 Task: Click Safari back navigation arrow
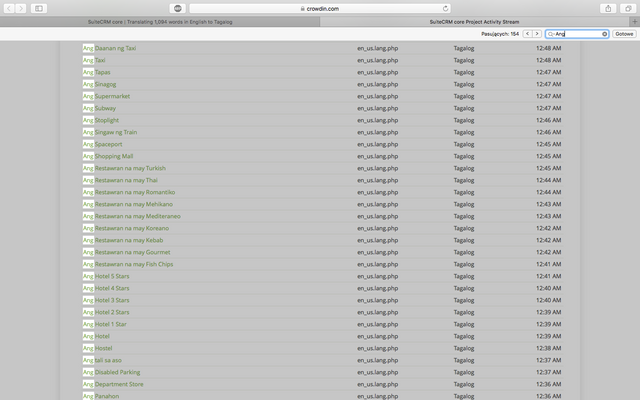click(x=9, y=8)
